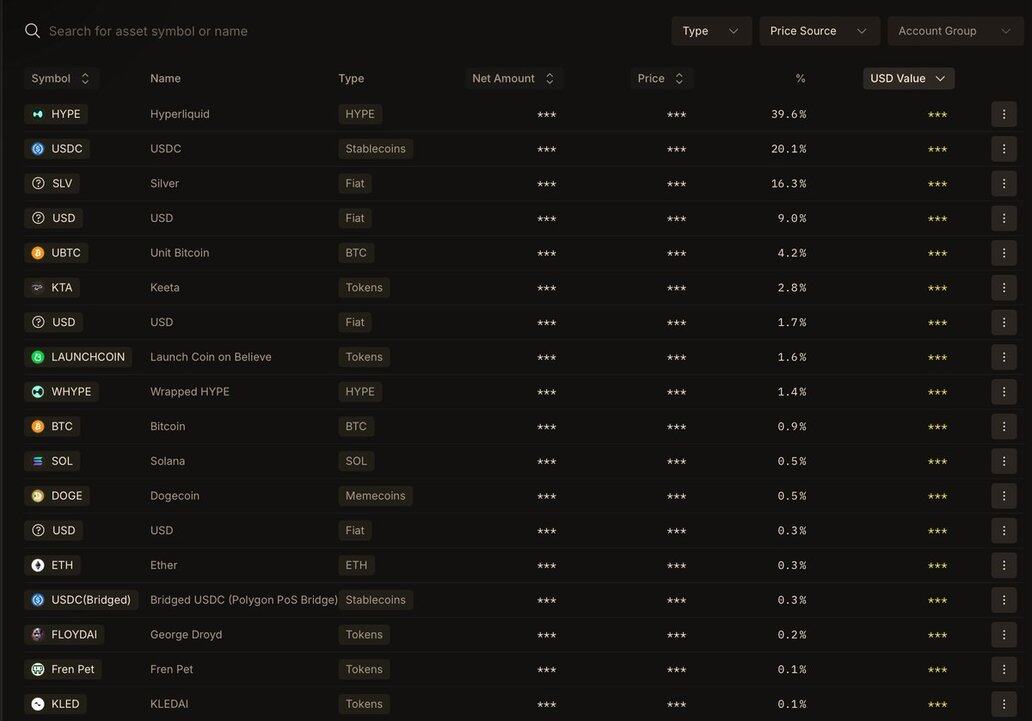This screenshot has height=721, width=1032.
Task: Click the FLOYDAI avatar icon
Action: coord(38,635)
